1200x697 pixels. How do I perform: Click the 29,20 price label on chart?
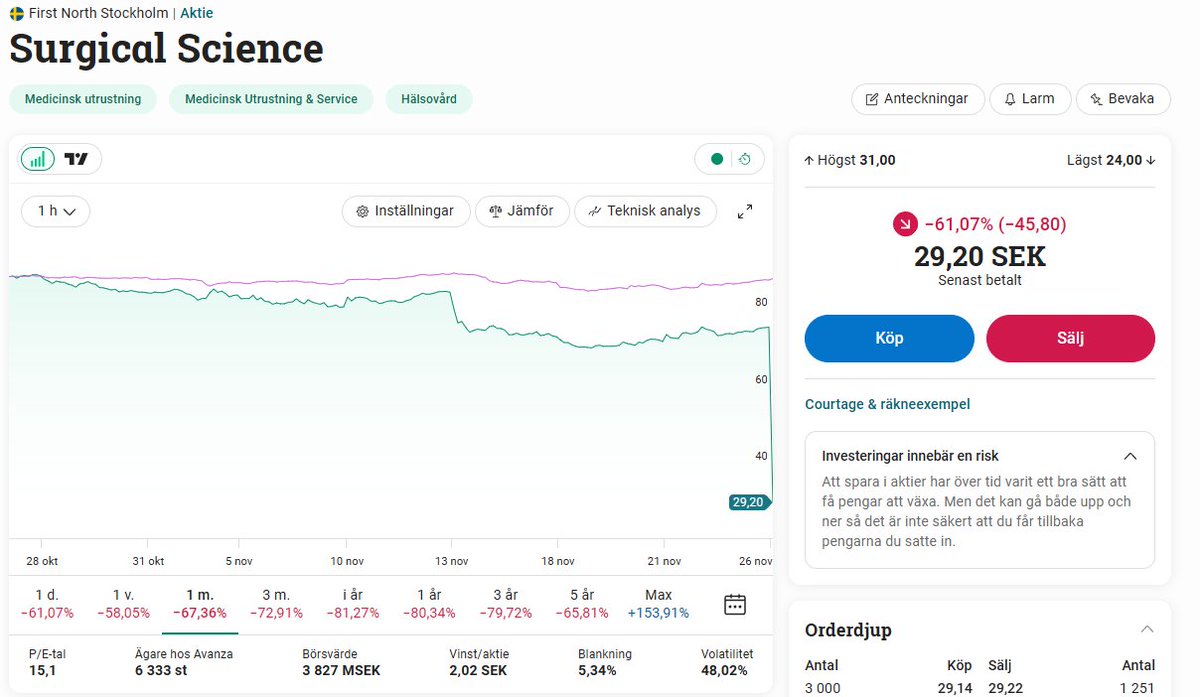749,502
